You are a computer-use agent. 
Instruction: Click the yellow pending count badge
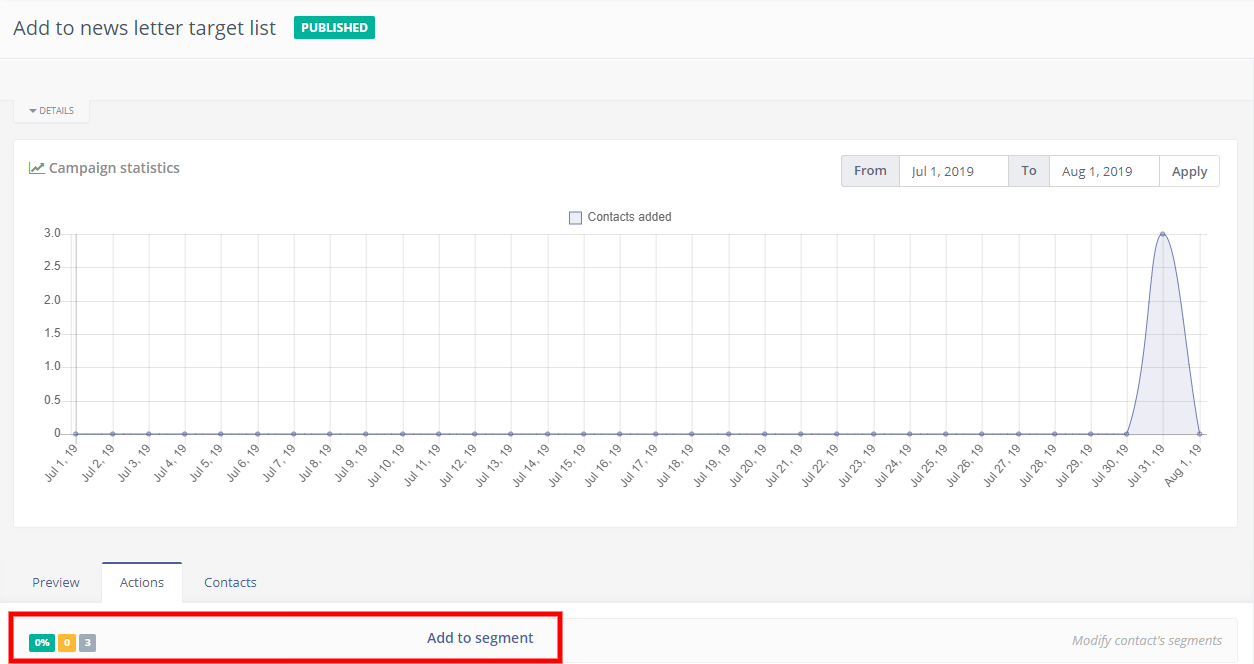click(x=66, y=642)
